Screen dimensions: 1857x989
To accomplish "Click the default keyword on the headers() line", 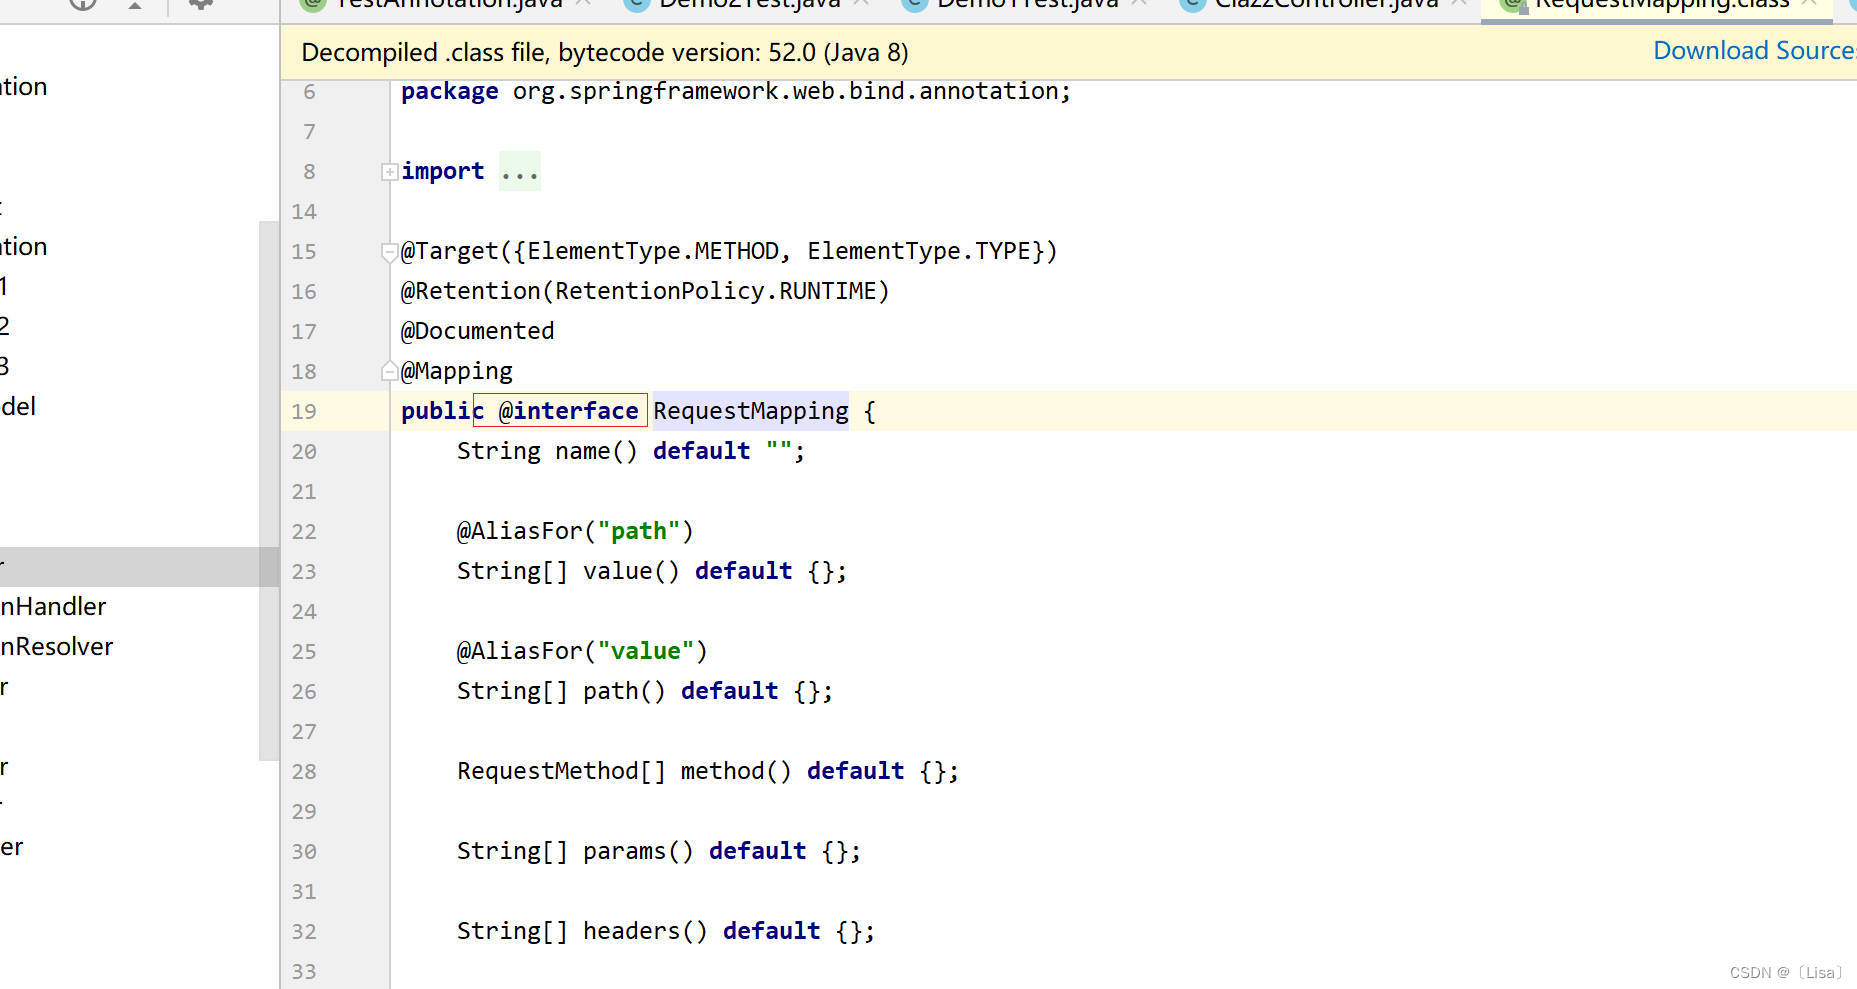I will (771, 931).
